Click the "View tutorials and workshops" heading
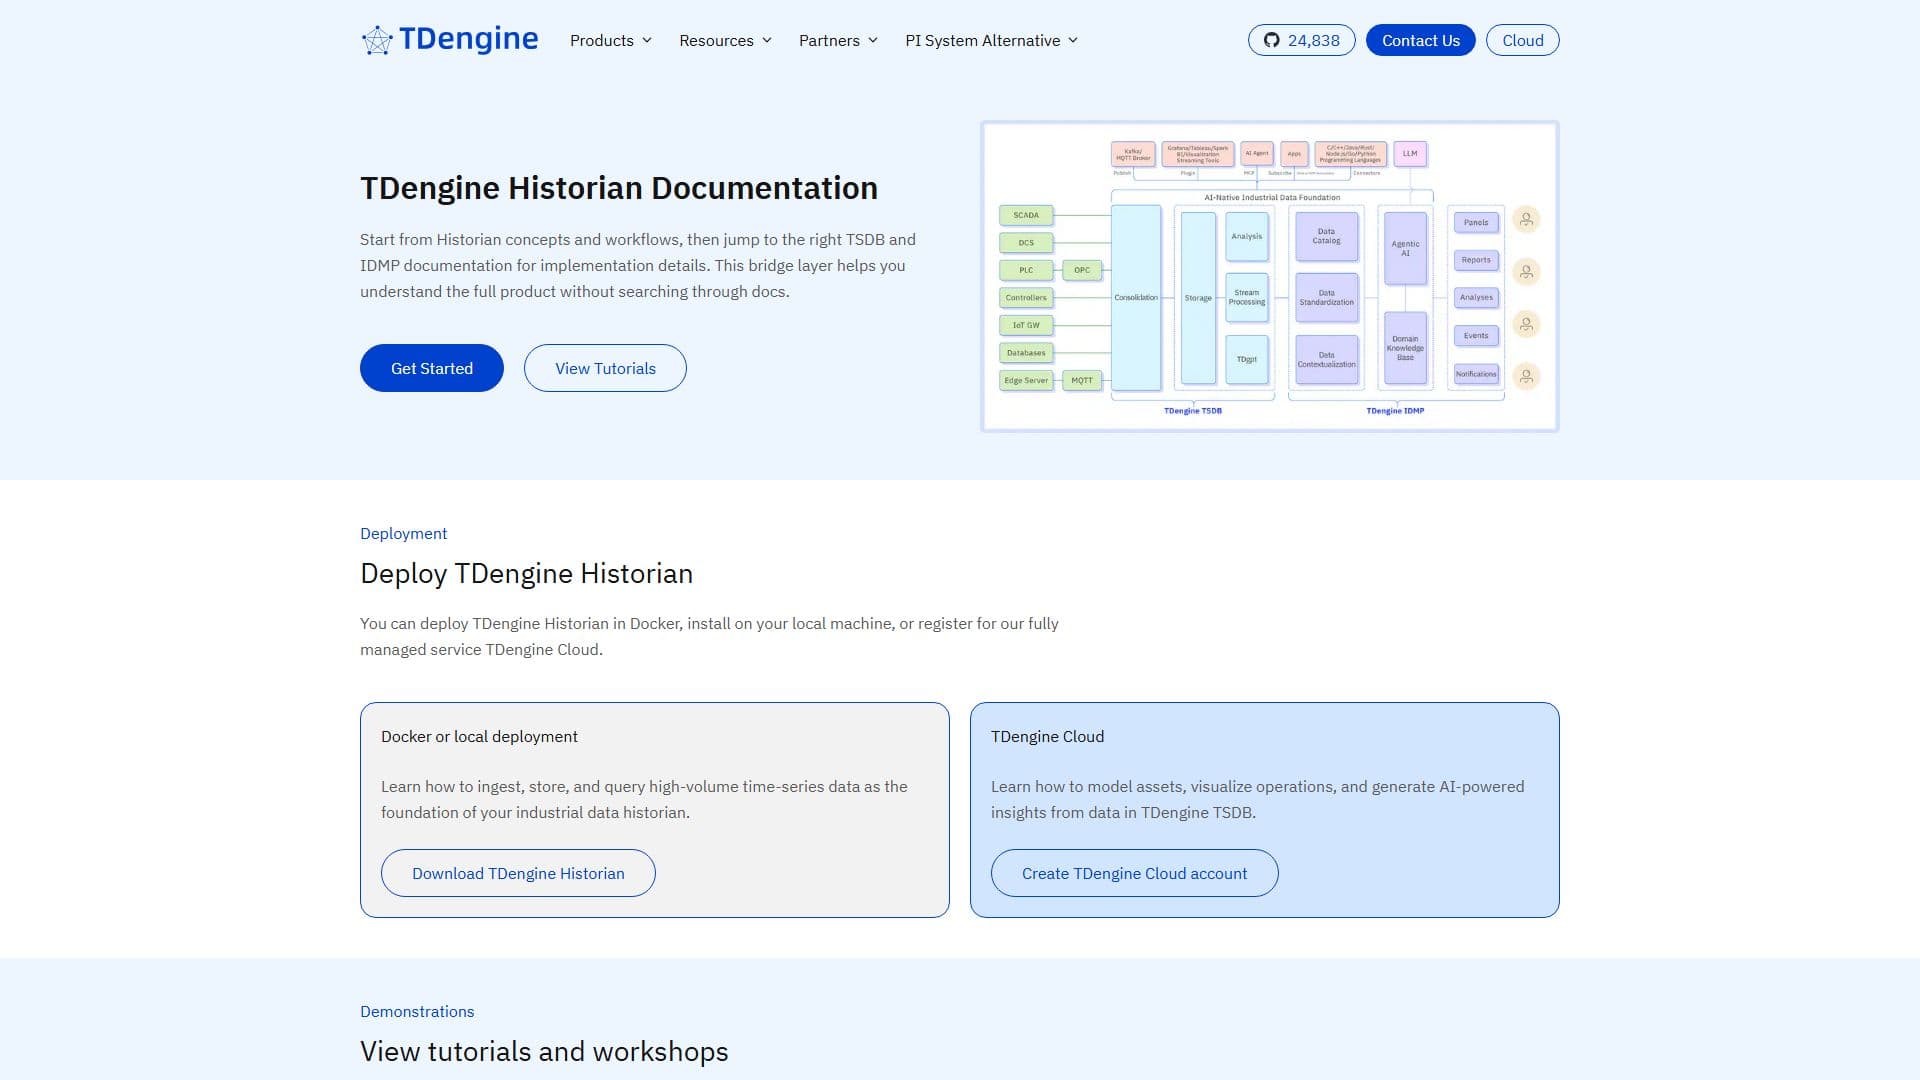Viewport: 1920px width, 1080px height. (x=544, y=1051)
